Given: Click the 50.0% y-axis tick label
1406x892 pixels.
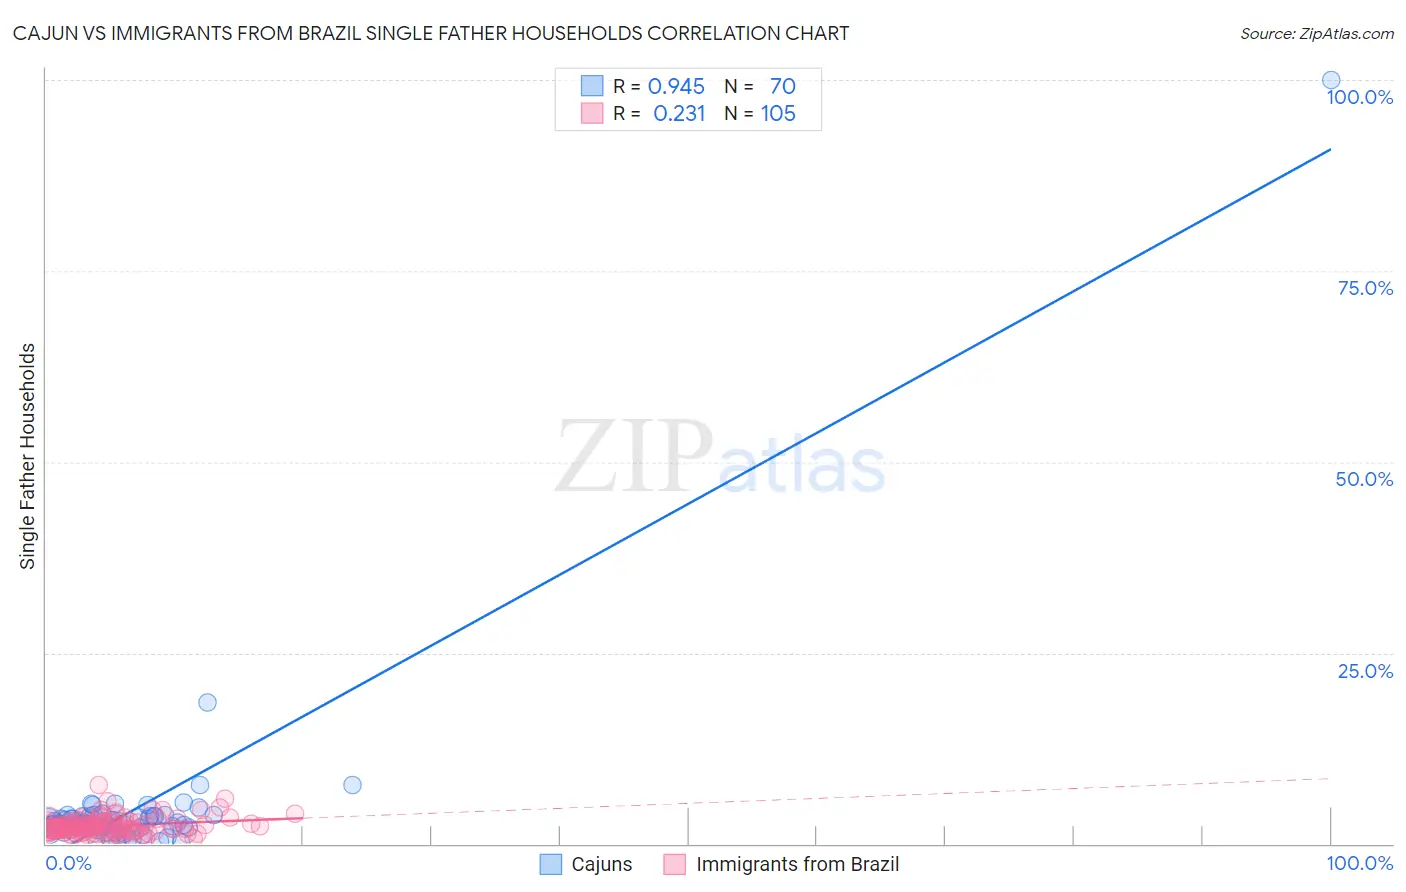Looking at the screenshot, I should point(1364,479).
